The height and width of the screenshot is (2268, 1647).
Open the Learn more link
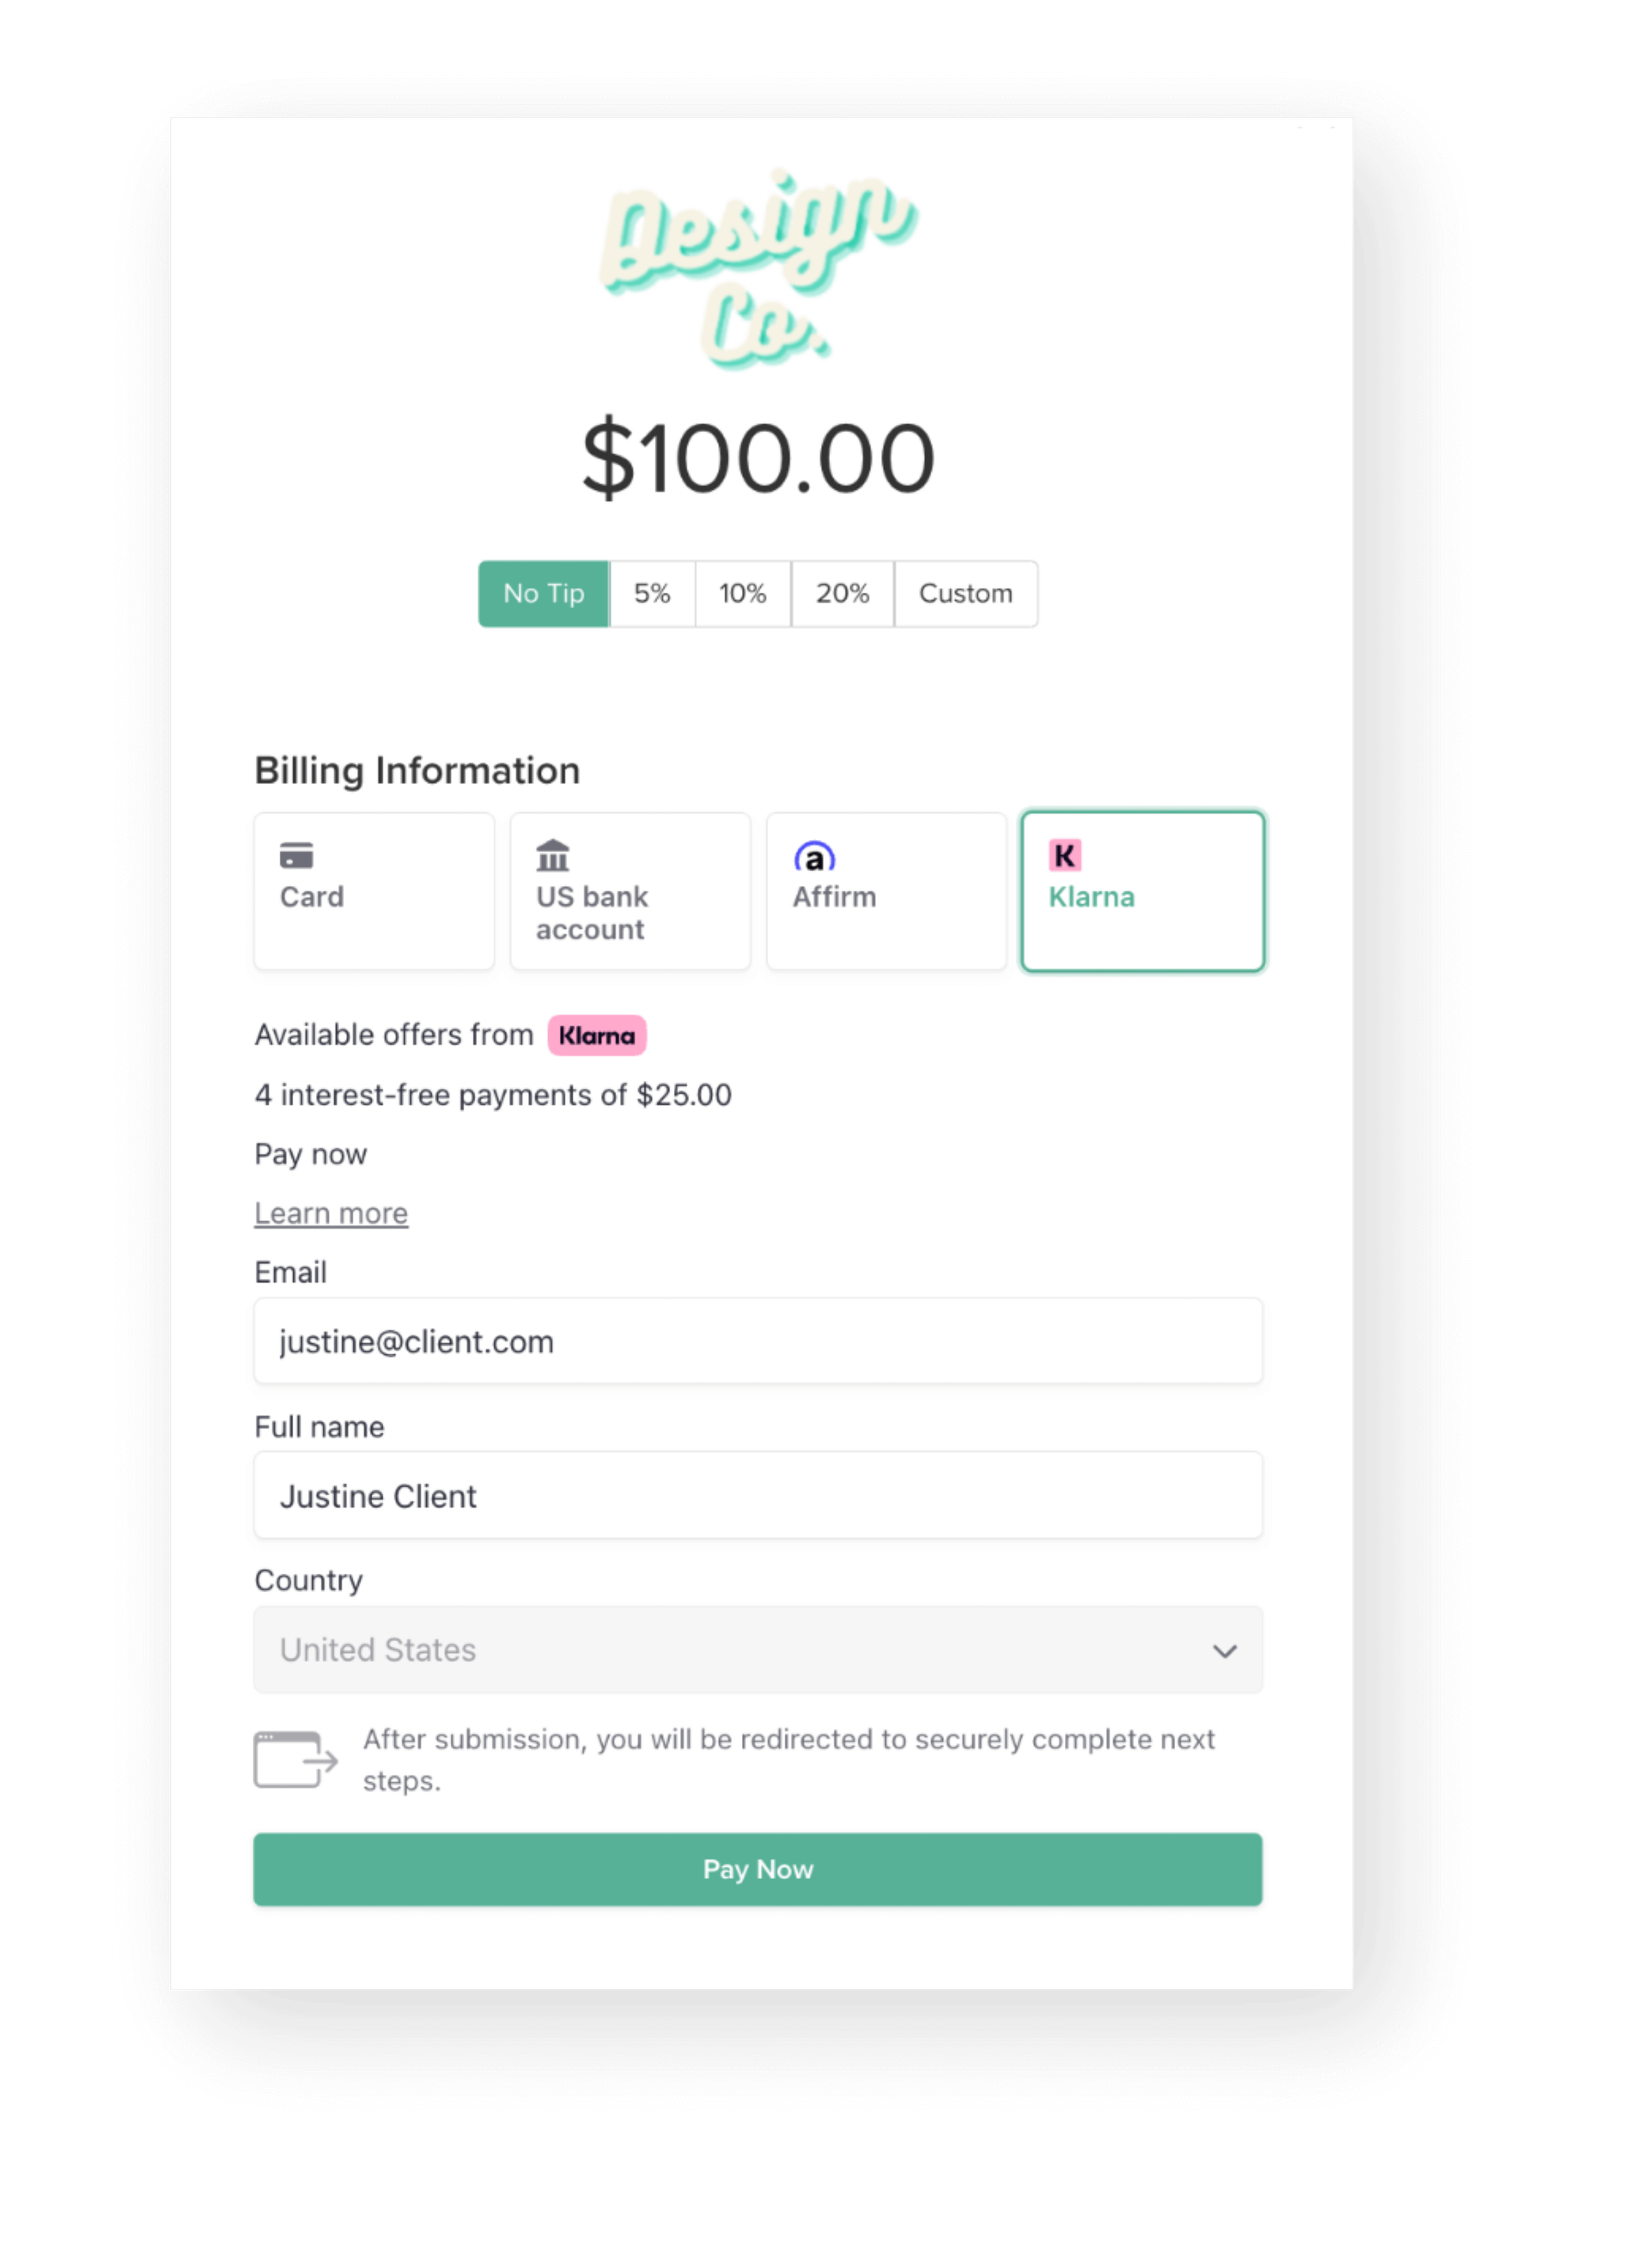click(x=331, y=1213)
